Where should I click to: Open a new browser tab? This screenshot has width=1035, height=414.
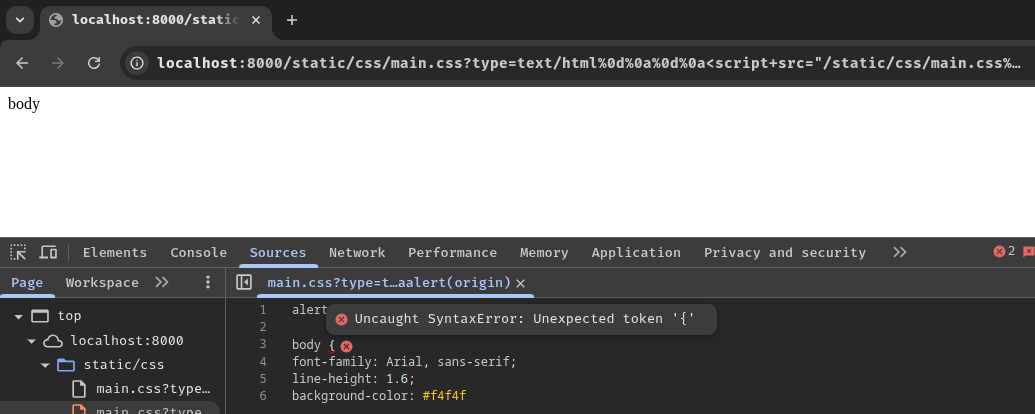tap(292, 20)
